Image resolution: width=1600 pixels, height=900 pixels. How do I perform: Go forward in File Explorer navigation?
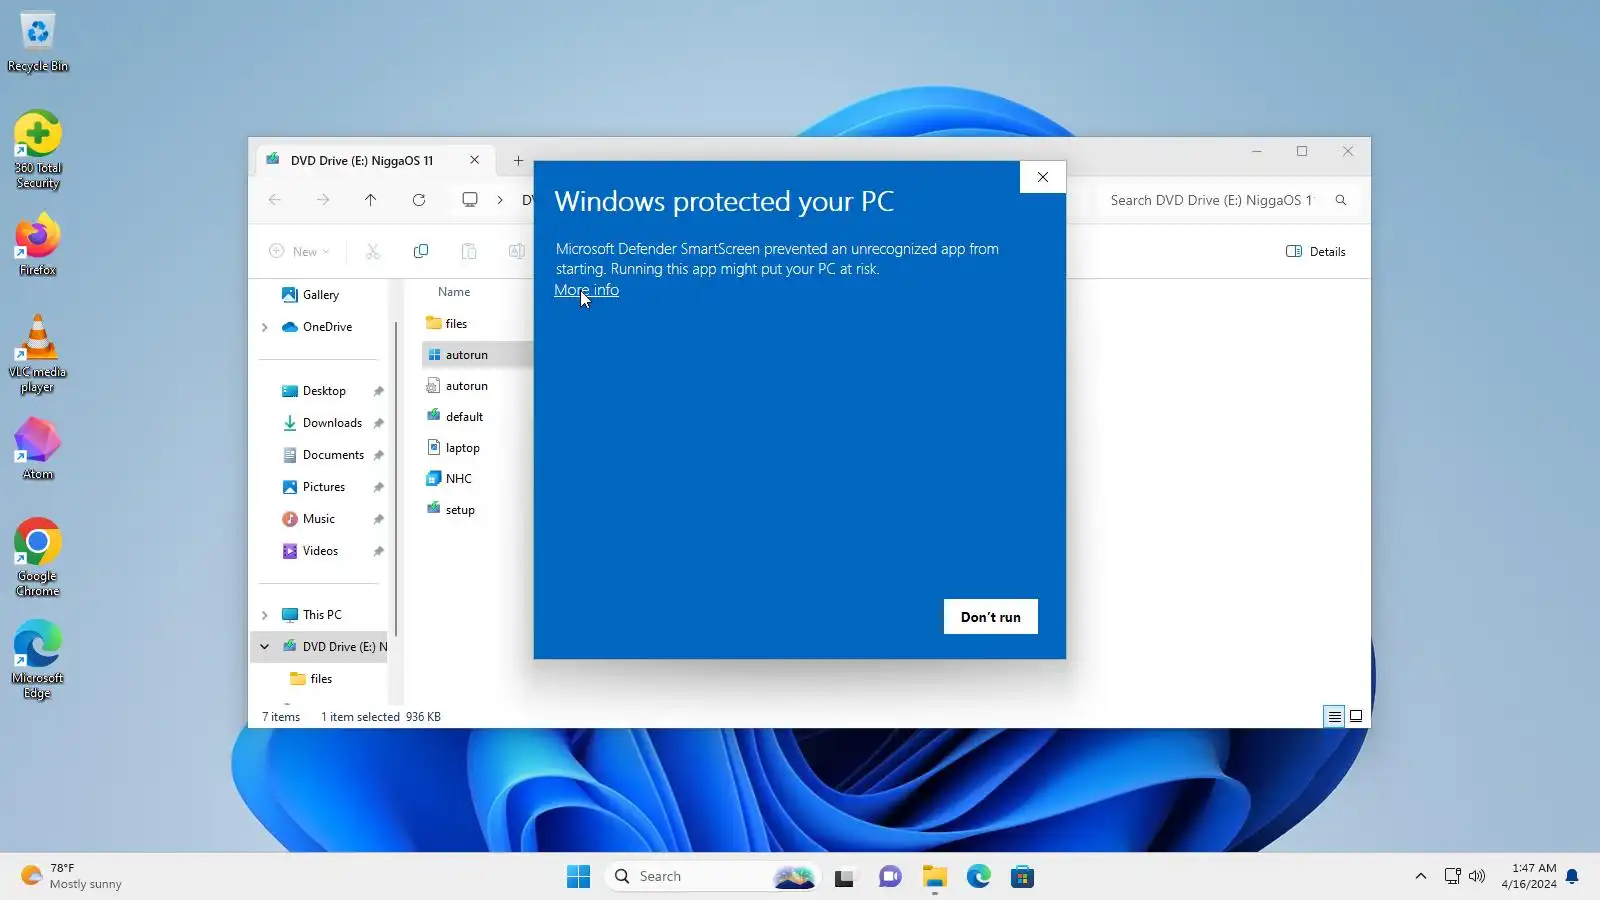click(x=323, y=200)
